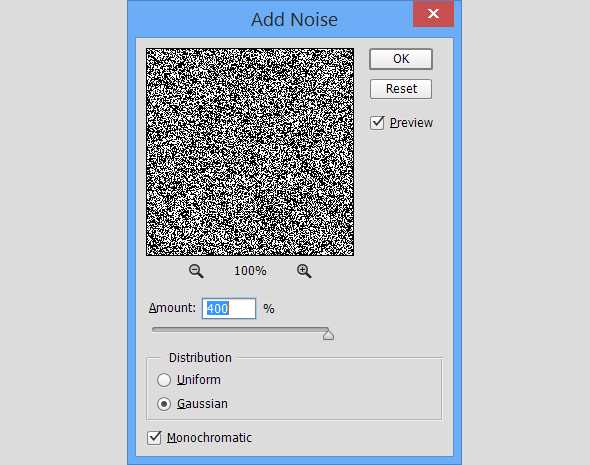This screenshot has height=465, width=590.
Task: Click the word Preview beside its checkbox
Action: point(411,123)
